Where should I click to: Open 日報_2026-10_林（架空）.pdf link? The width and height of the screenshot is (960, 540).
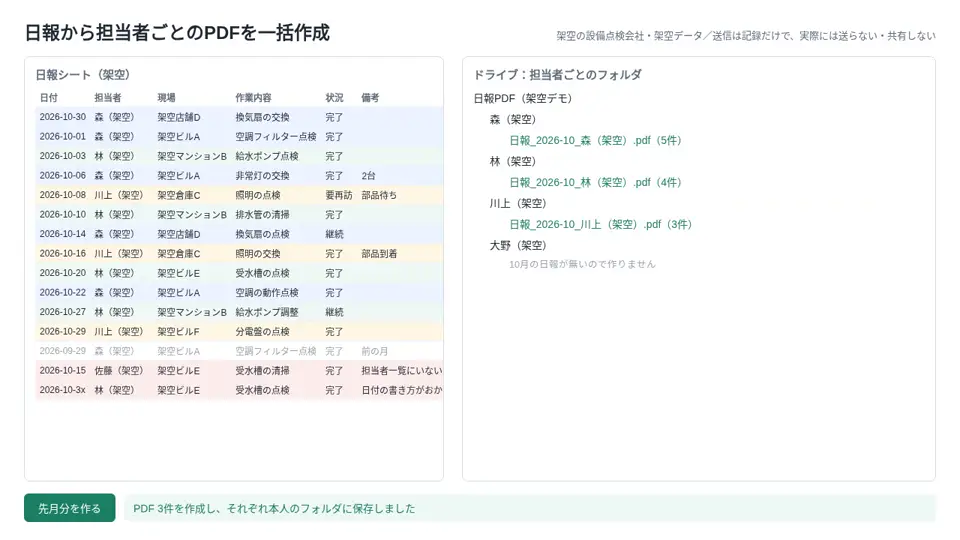[595, 182]
